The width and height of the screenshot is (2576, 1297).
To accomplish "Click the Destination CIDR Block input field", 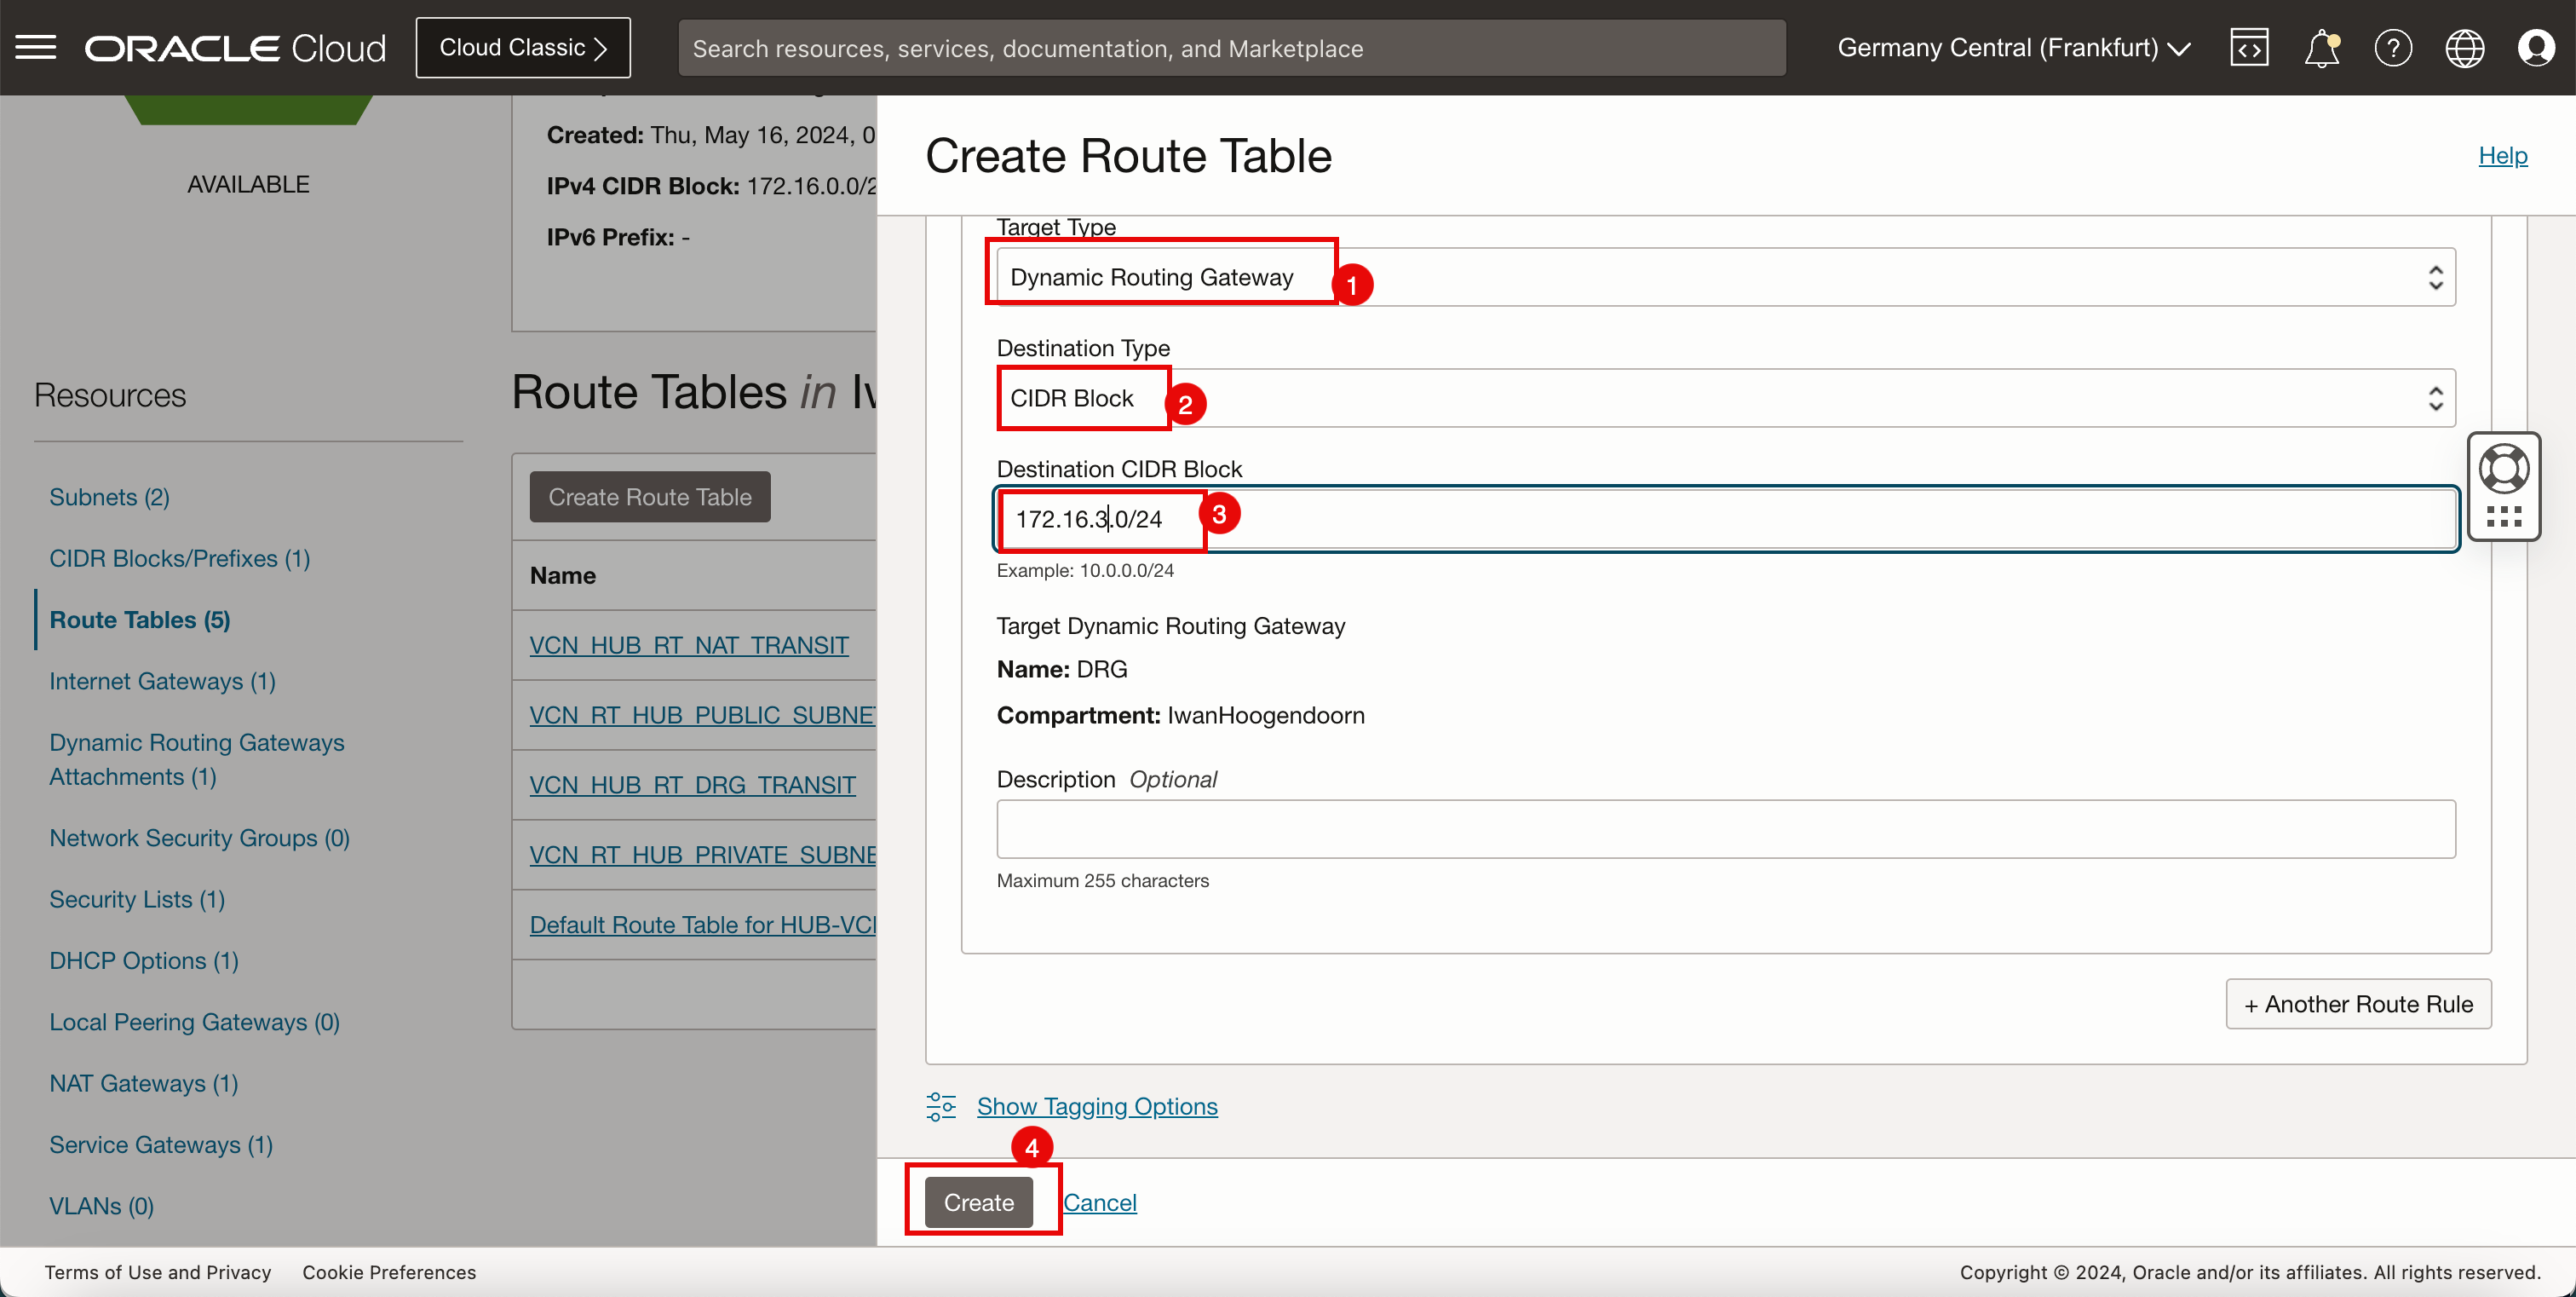I will point(1724,518).
